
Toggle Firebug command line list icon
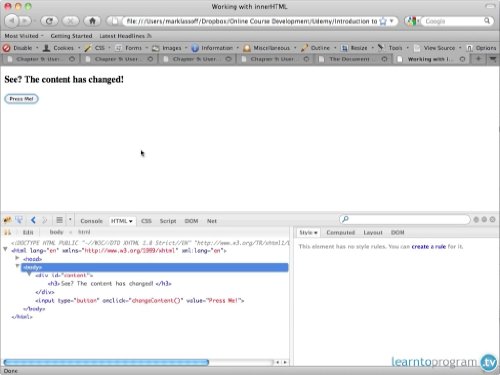coord(59,220)
